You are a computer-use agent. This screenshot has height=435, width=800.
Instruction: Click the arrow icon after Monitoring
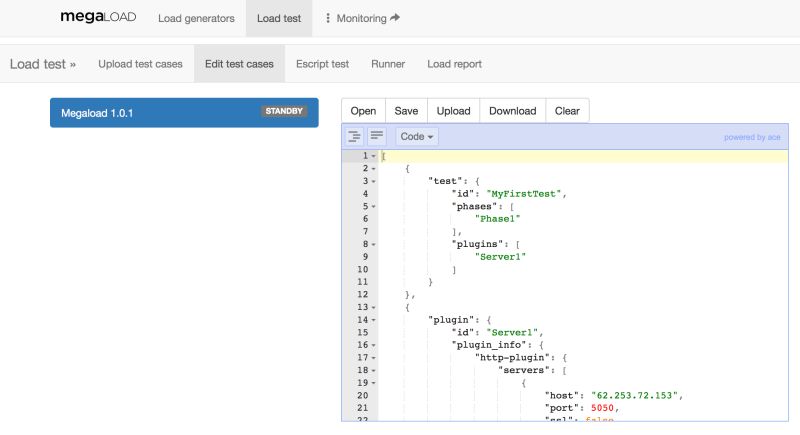pos(395,18)
